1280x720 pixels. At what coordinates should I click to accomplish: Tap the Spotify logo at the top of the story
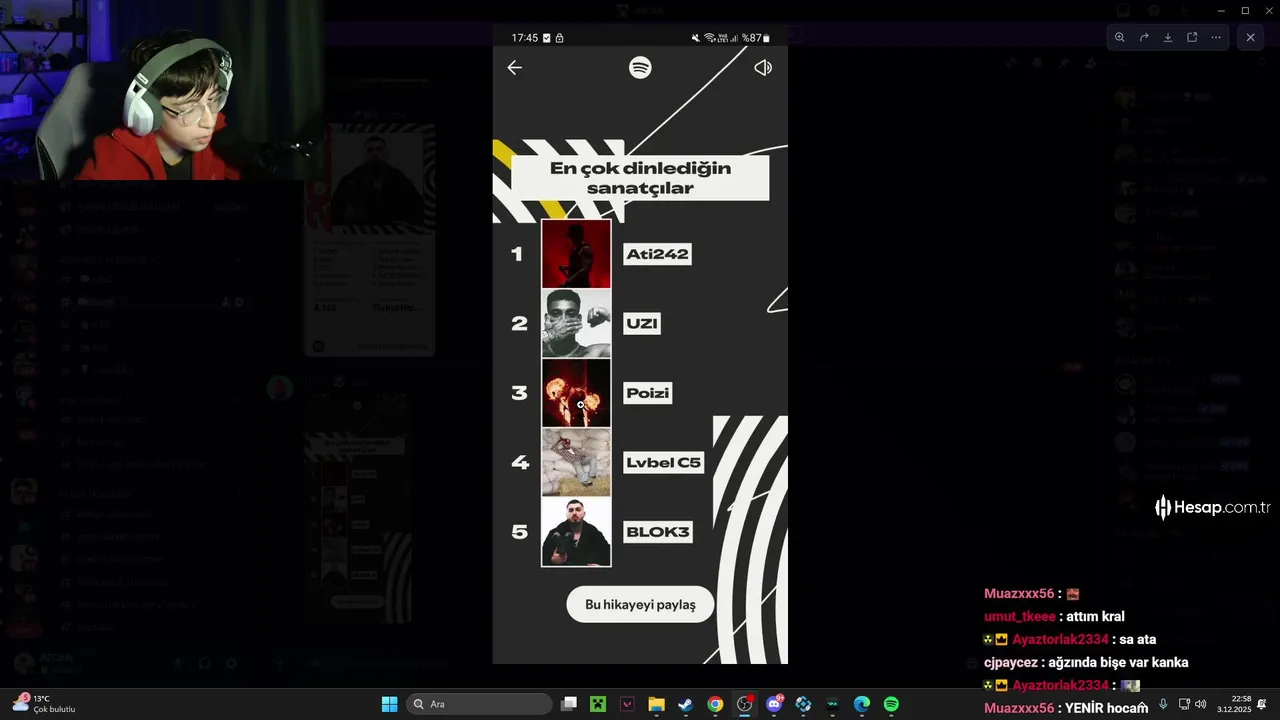point(640,67)
